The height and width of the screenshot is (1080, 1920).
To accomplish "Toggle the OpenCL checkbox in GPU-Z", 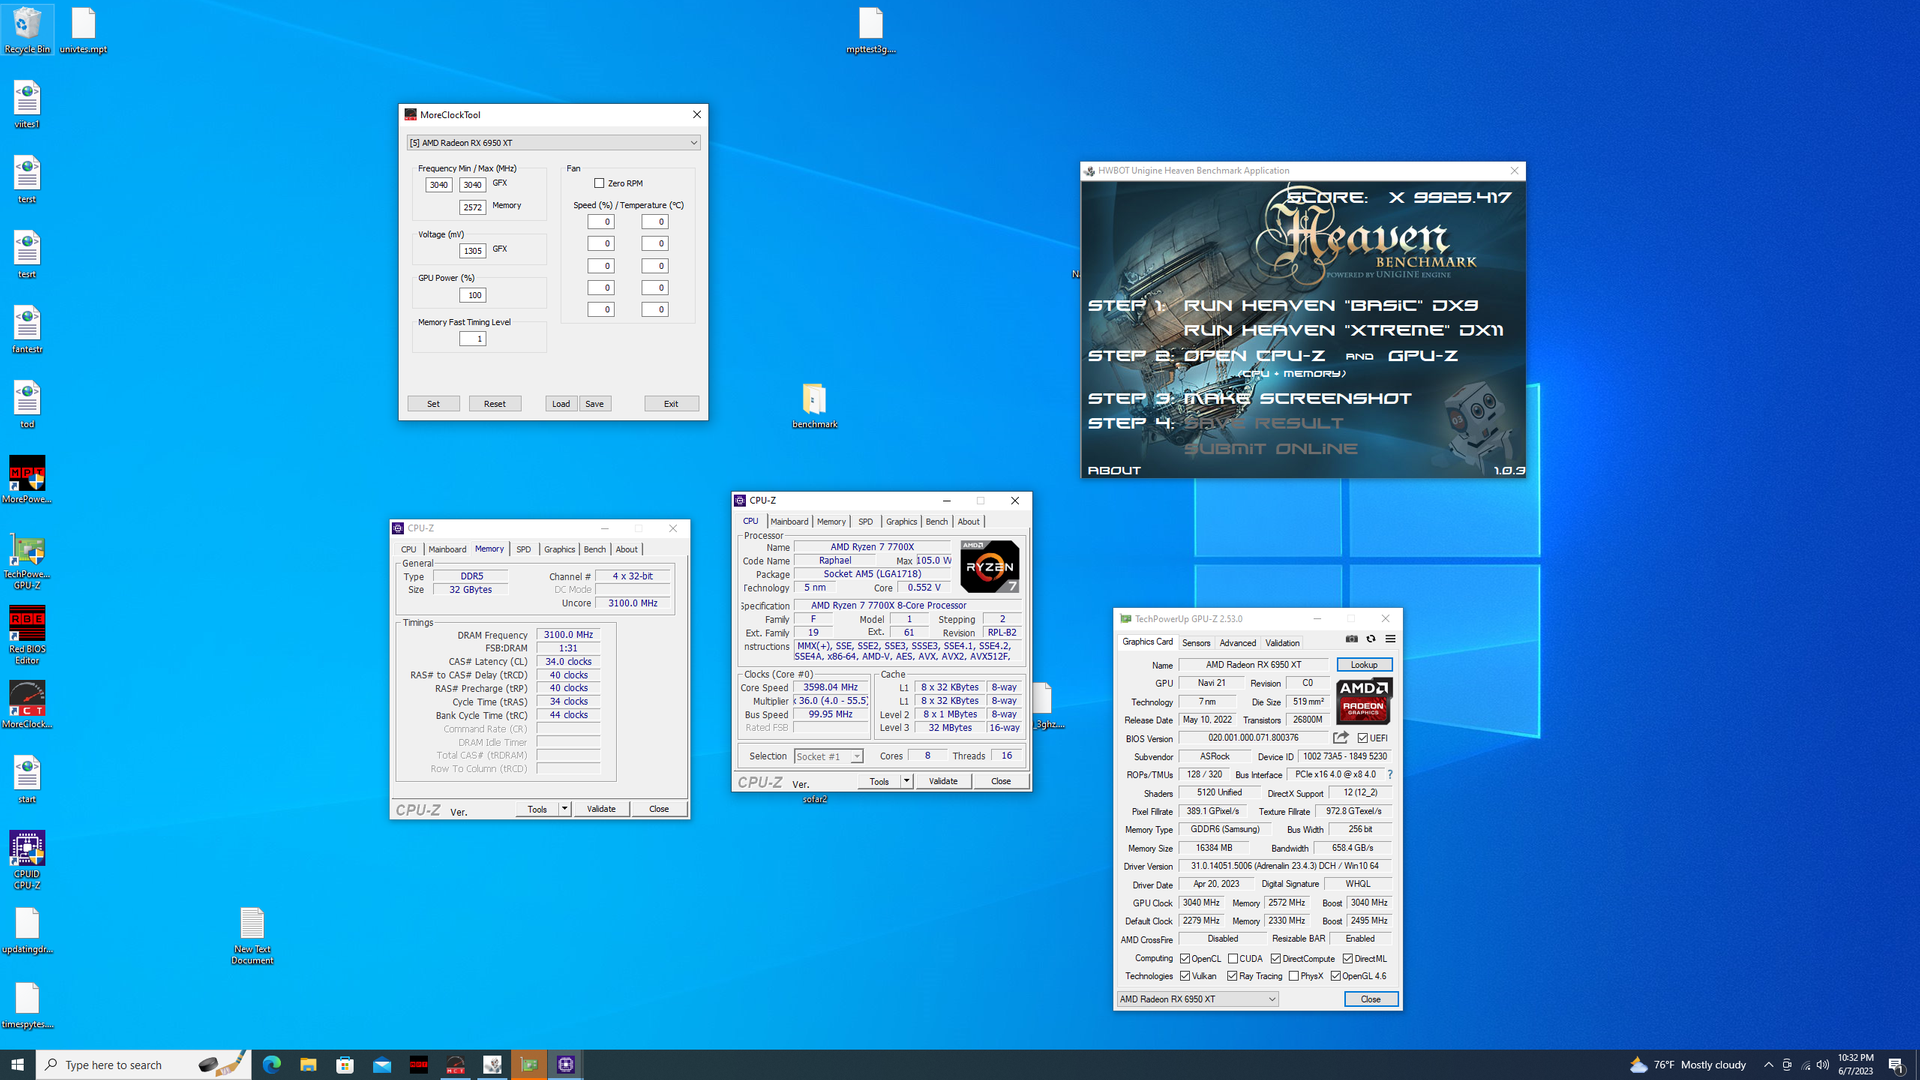I will pos(1184,958).
